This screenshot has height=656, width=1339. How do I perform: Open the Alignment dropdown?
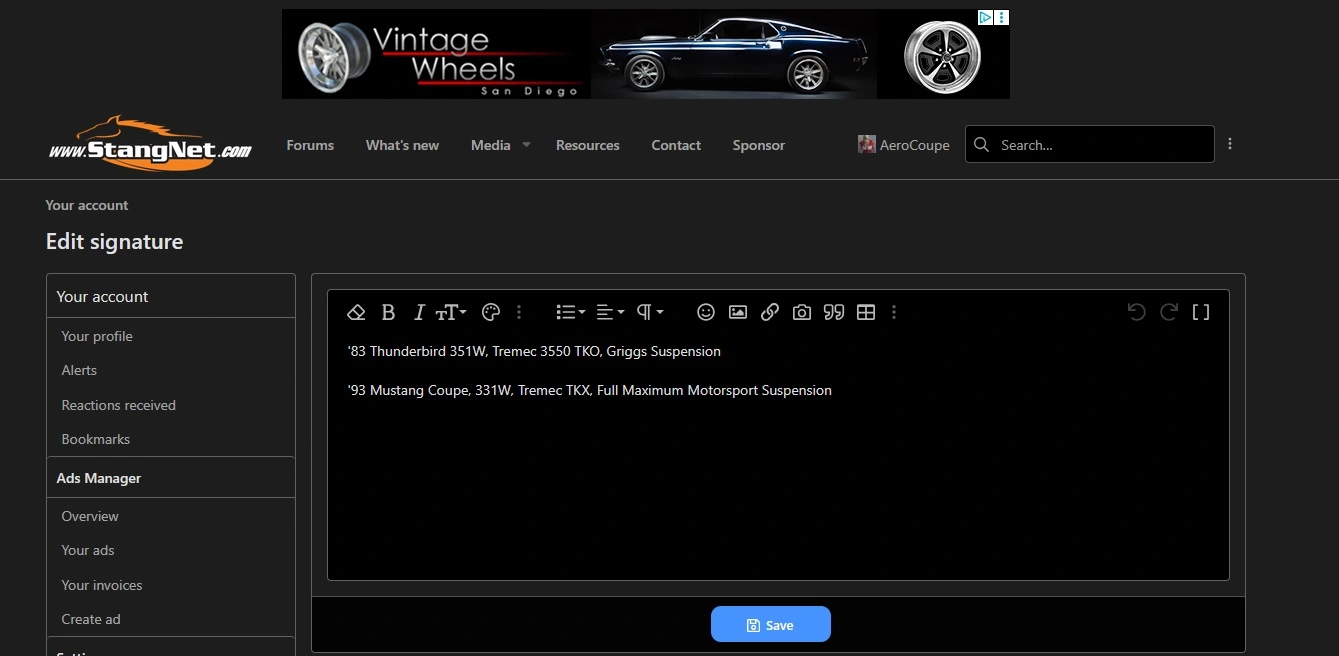coord(610,312)
